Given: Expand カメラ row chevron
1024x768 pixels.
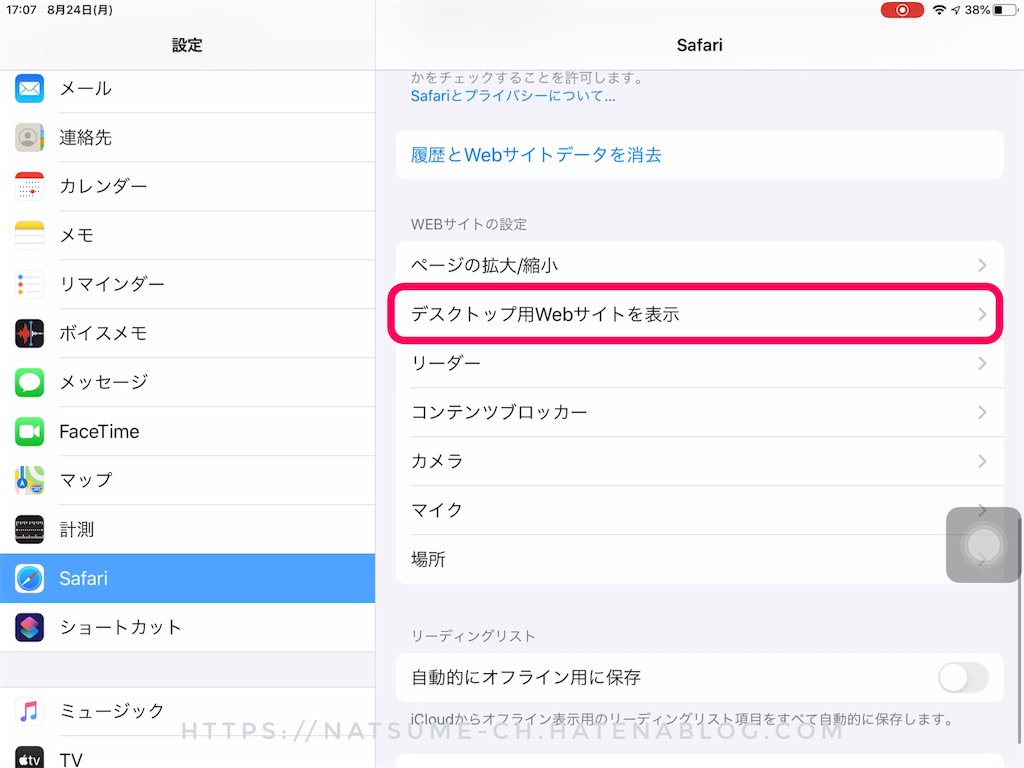Looking at the screenshot, I should click(982, 461).
